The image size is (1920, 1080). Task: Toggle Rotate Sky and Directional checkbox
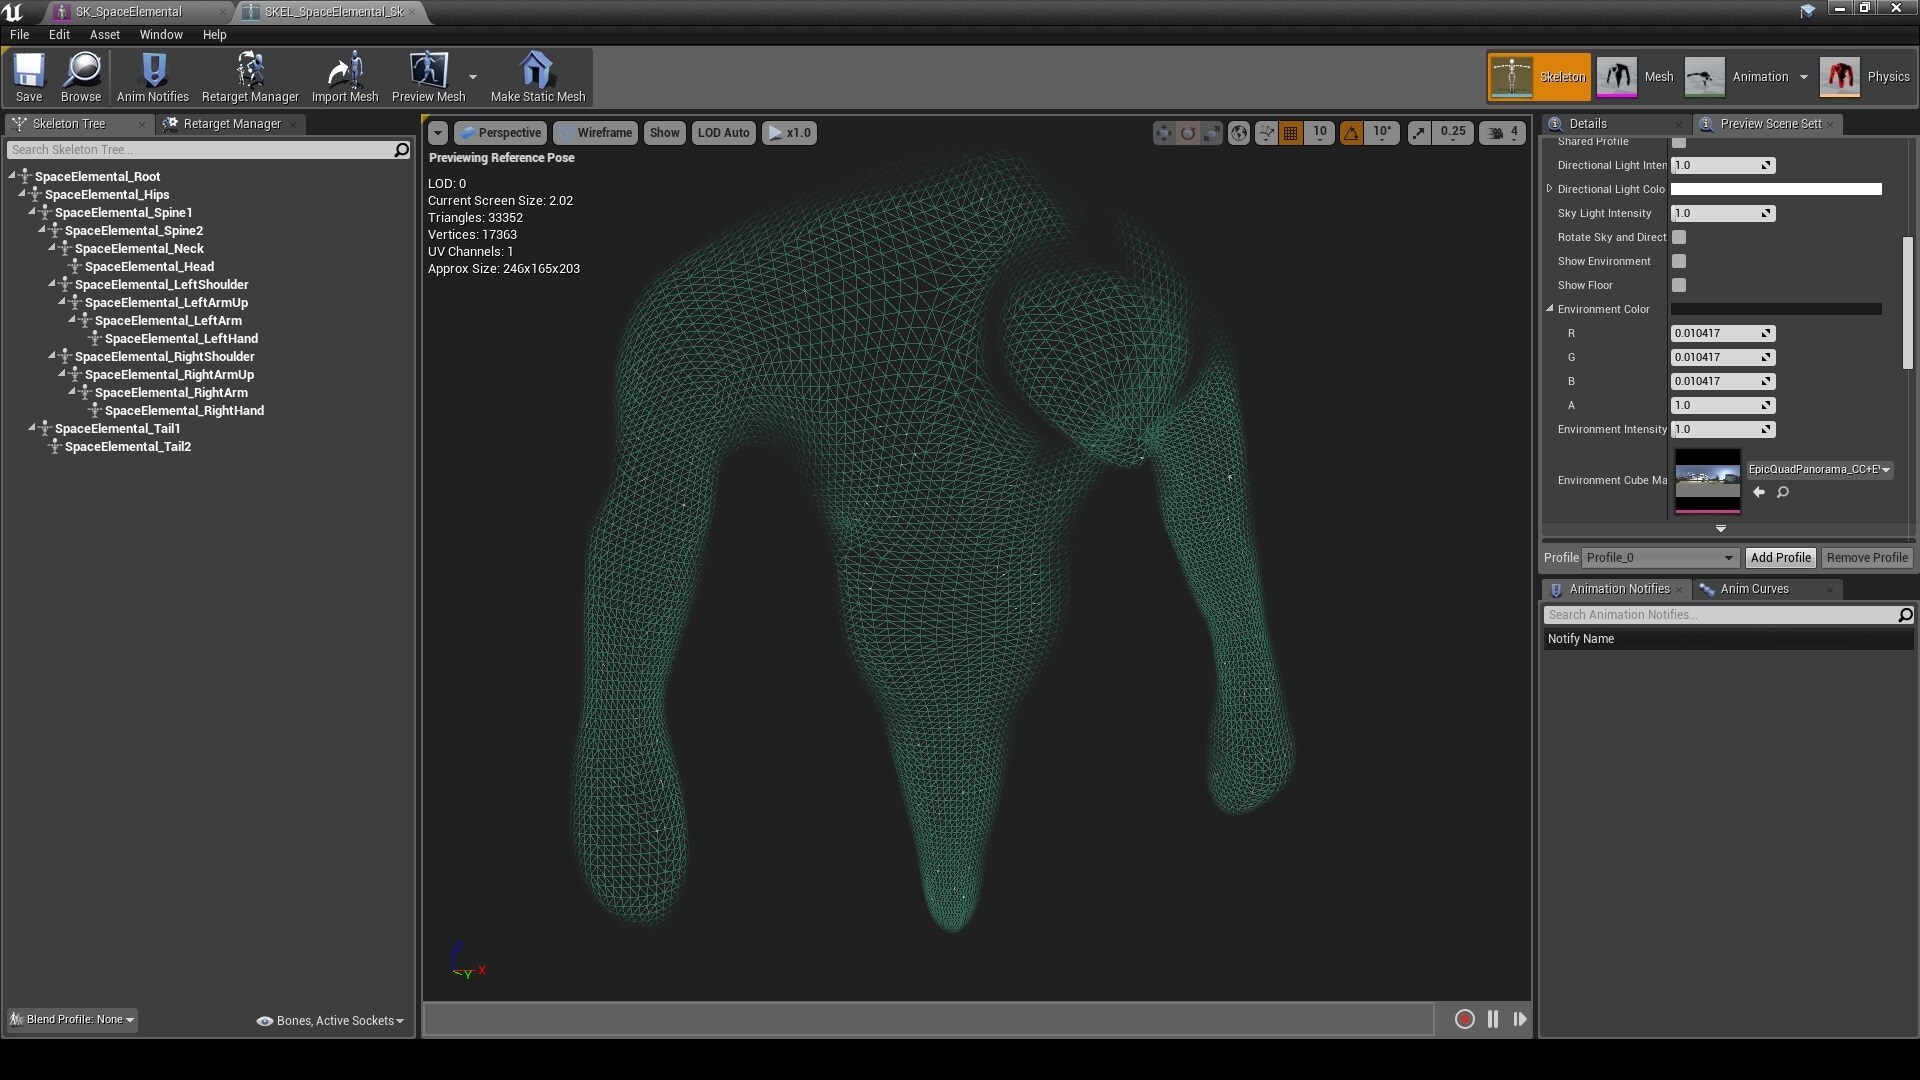[x=1679, y=237]
